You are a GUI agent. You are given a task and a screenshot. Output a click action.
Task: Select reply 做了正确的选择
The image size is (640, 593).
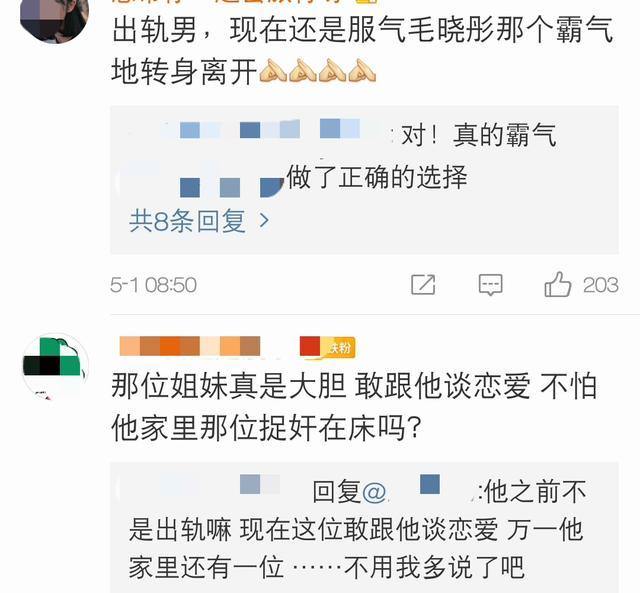[x=377, y=177]
